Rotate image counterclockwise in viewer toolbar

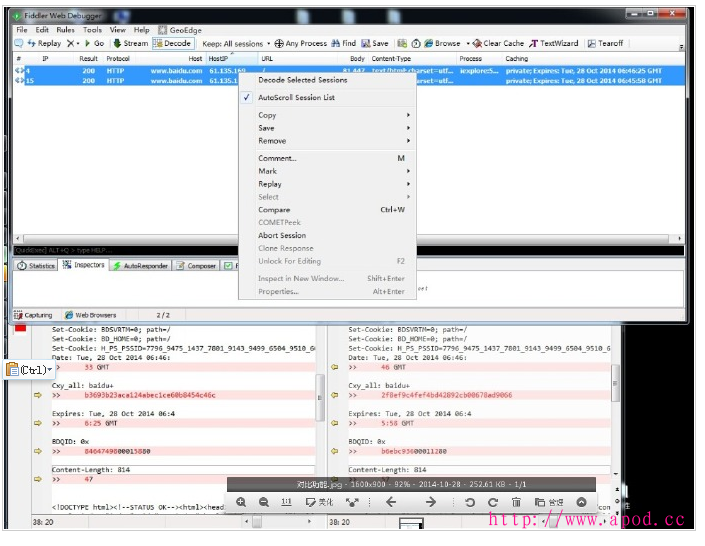point(470,502)
